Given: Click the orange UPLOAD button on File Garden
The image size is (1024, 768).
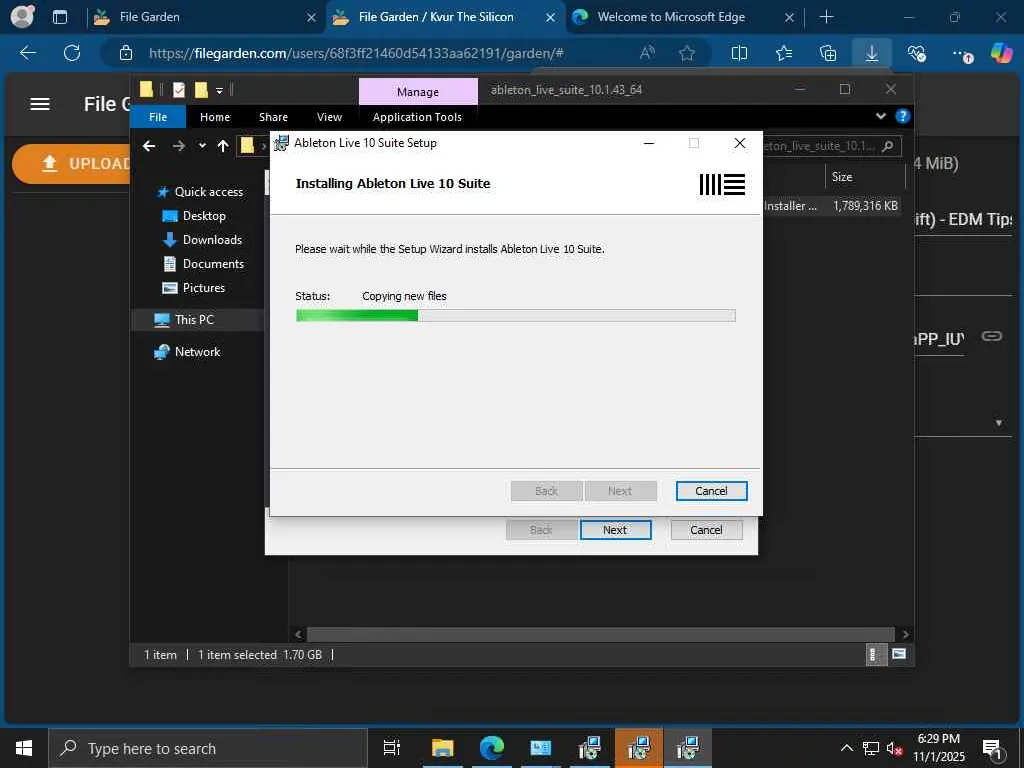Looking at the screenshot, I should [73, 164].
